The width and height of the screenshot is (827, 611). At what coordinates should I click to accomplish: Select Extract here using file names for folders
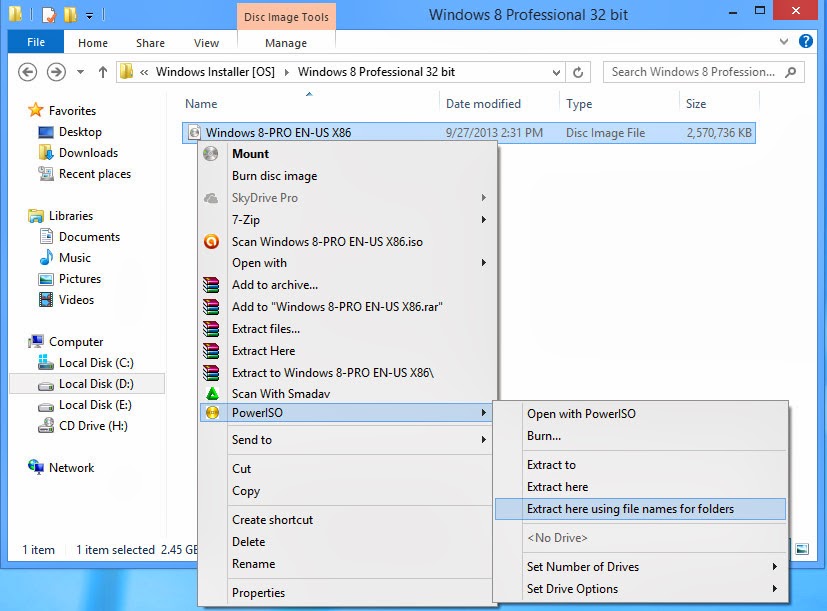[640, 509]
